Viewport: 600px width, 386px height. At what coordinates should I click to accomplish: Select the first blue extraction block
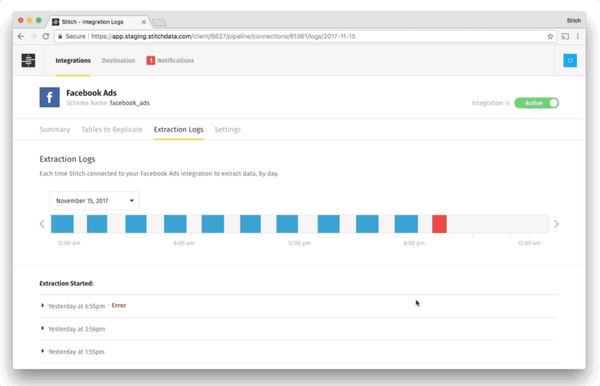point(62,224)
